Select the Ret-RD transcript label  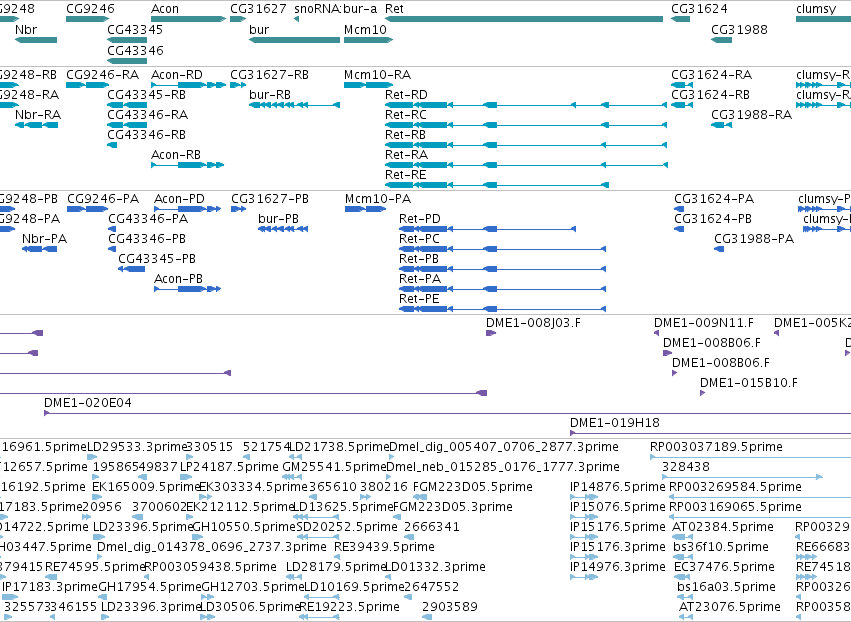pyautogui.click(x=406, y=94)
